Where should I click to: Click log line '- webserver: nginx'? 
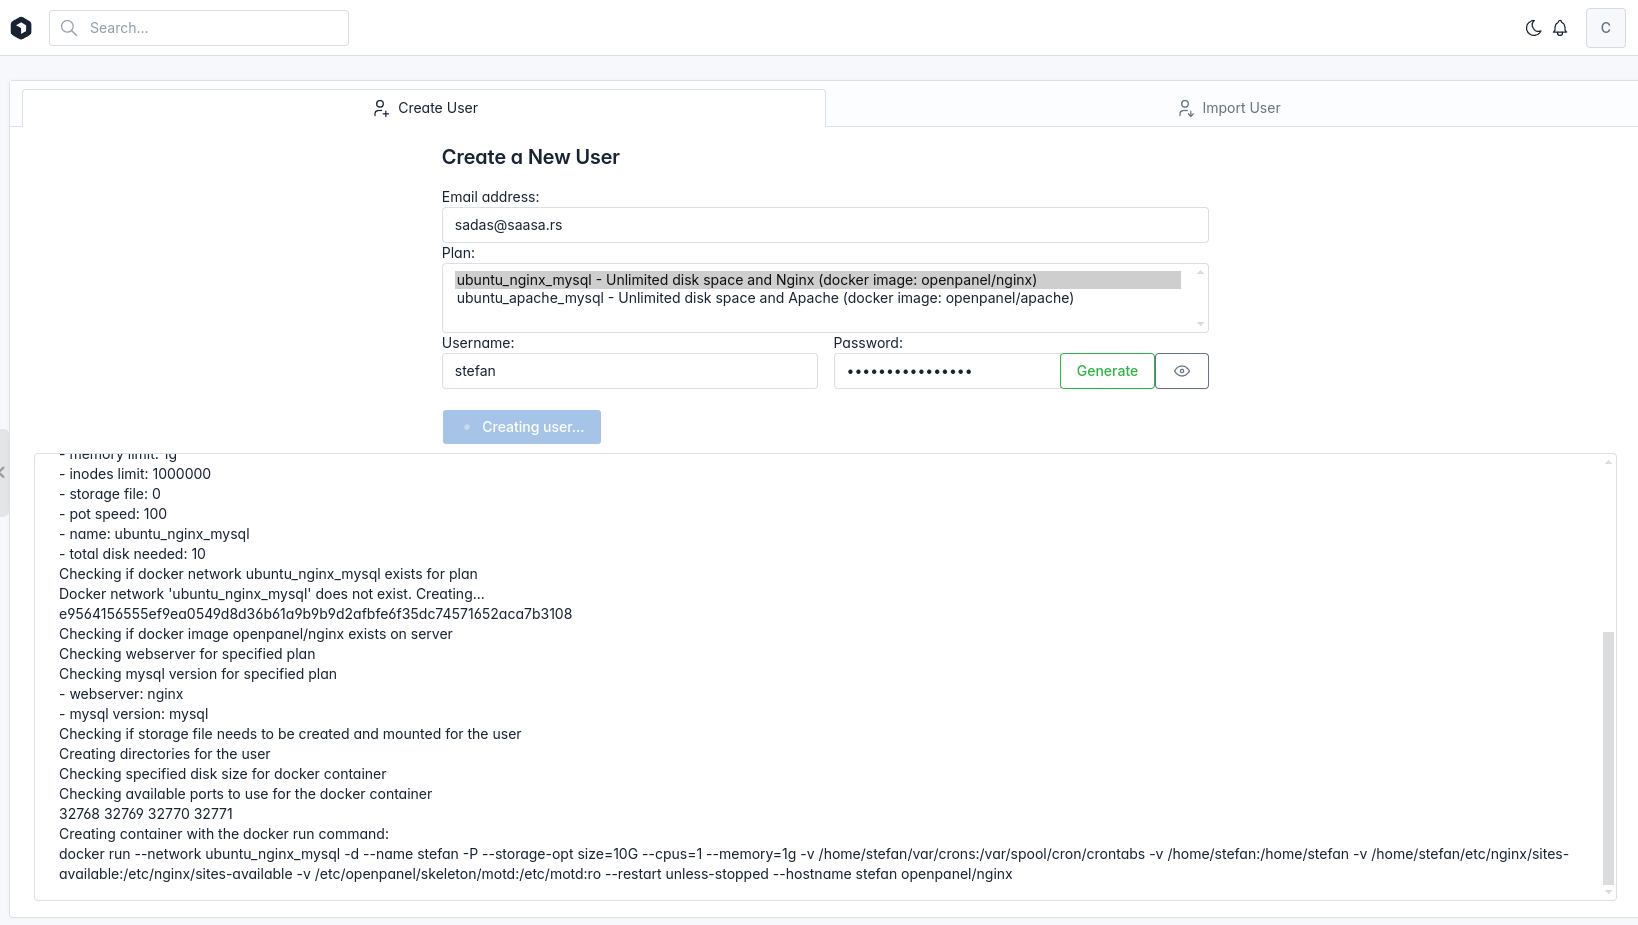(121, 694)
